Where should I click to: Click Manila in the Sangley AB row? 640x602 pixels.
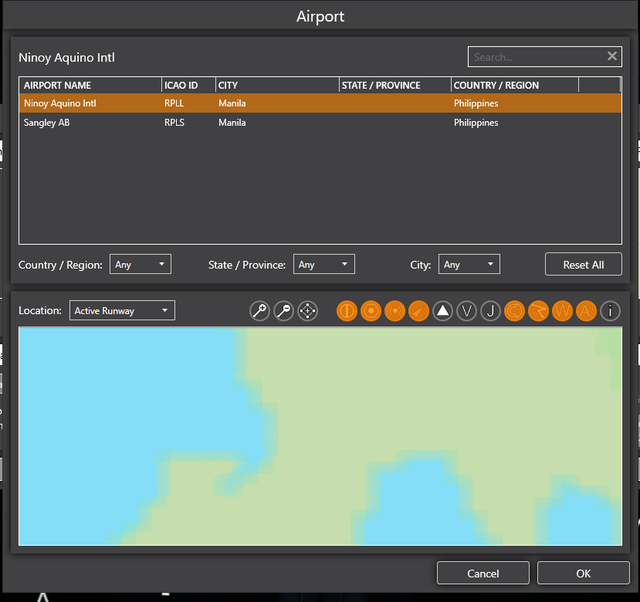[x=232, y=122]
